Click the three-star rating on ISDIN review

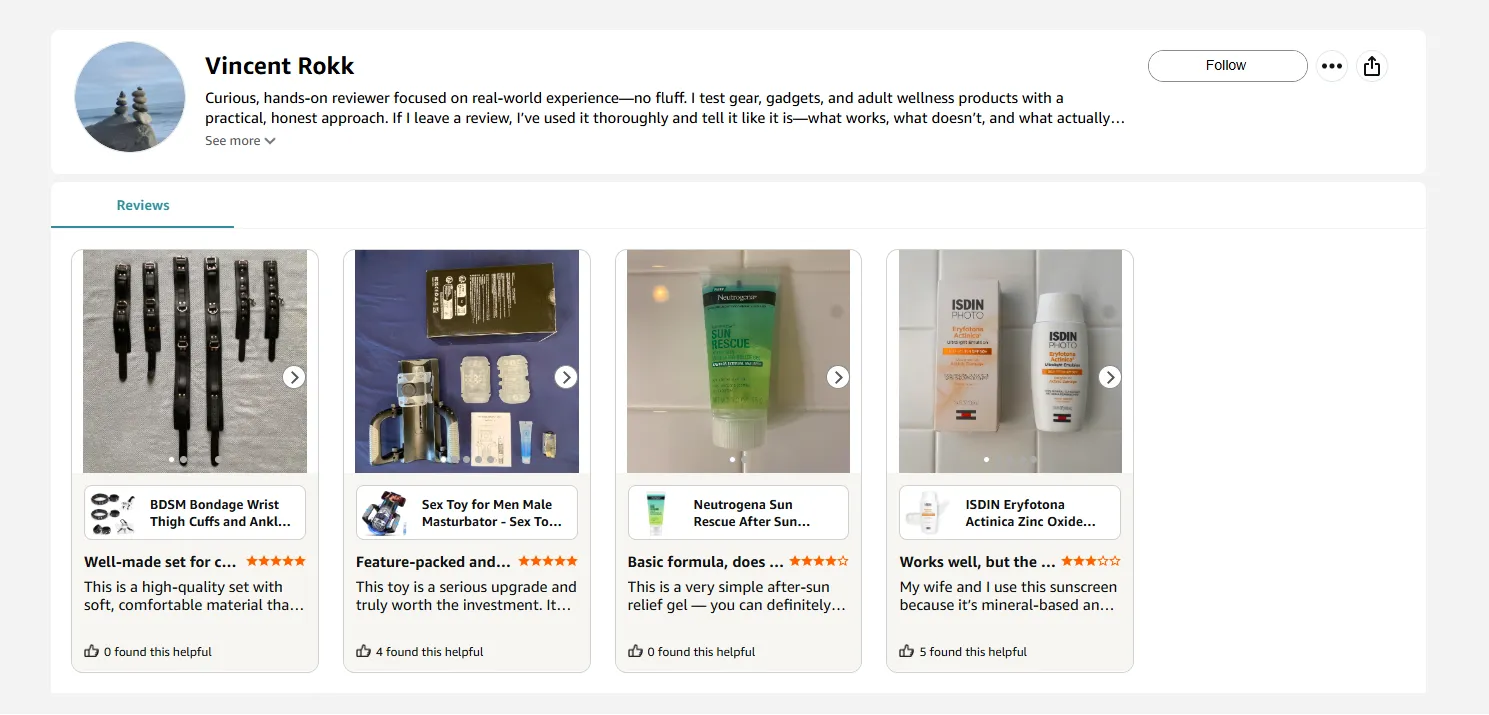[1091, 561]
